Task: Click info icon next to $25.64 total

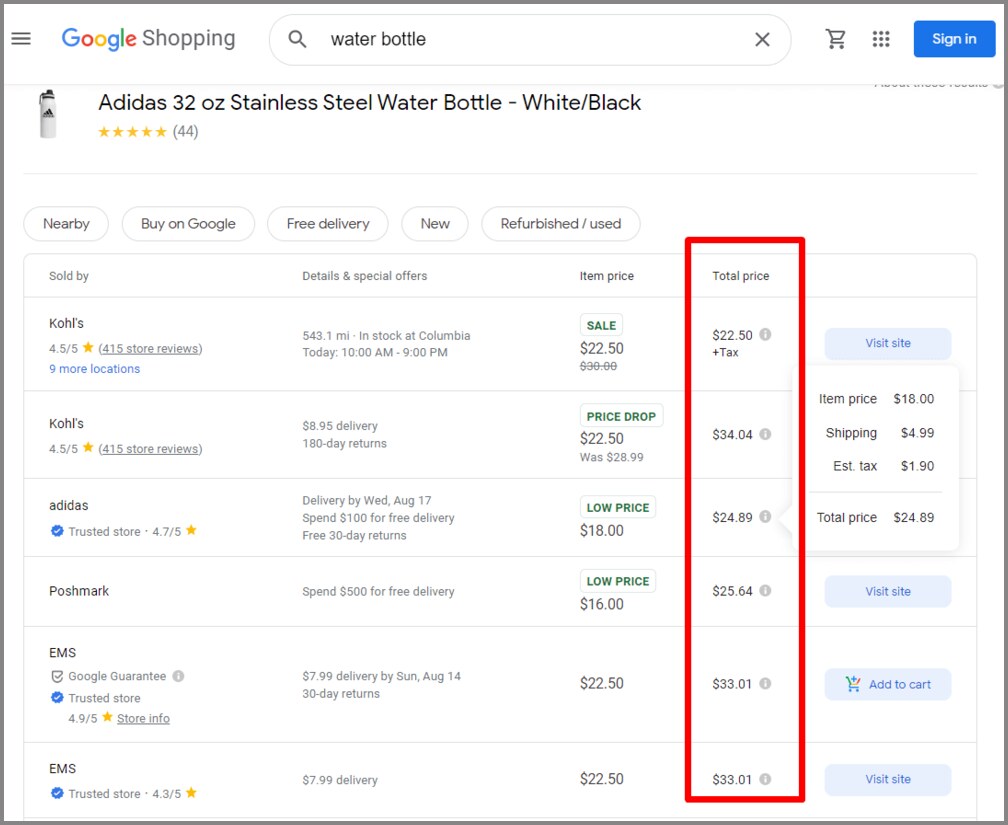Action: coord(765,590)
